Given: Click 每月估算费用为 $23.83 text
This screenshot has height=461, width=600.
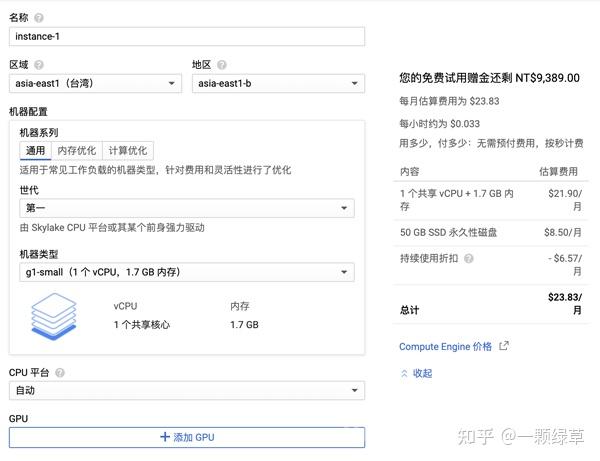Looking at the screenshot, I should click(x=449, y=101).
